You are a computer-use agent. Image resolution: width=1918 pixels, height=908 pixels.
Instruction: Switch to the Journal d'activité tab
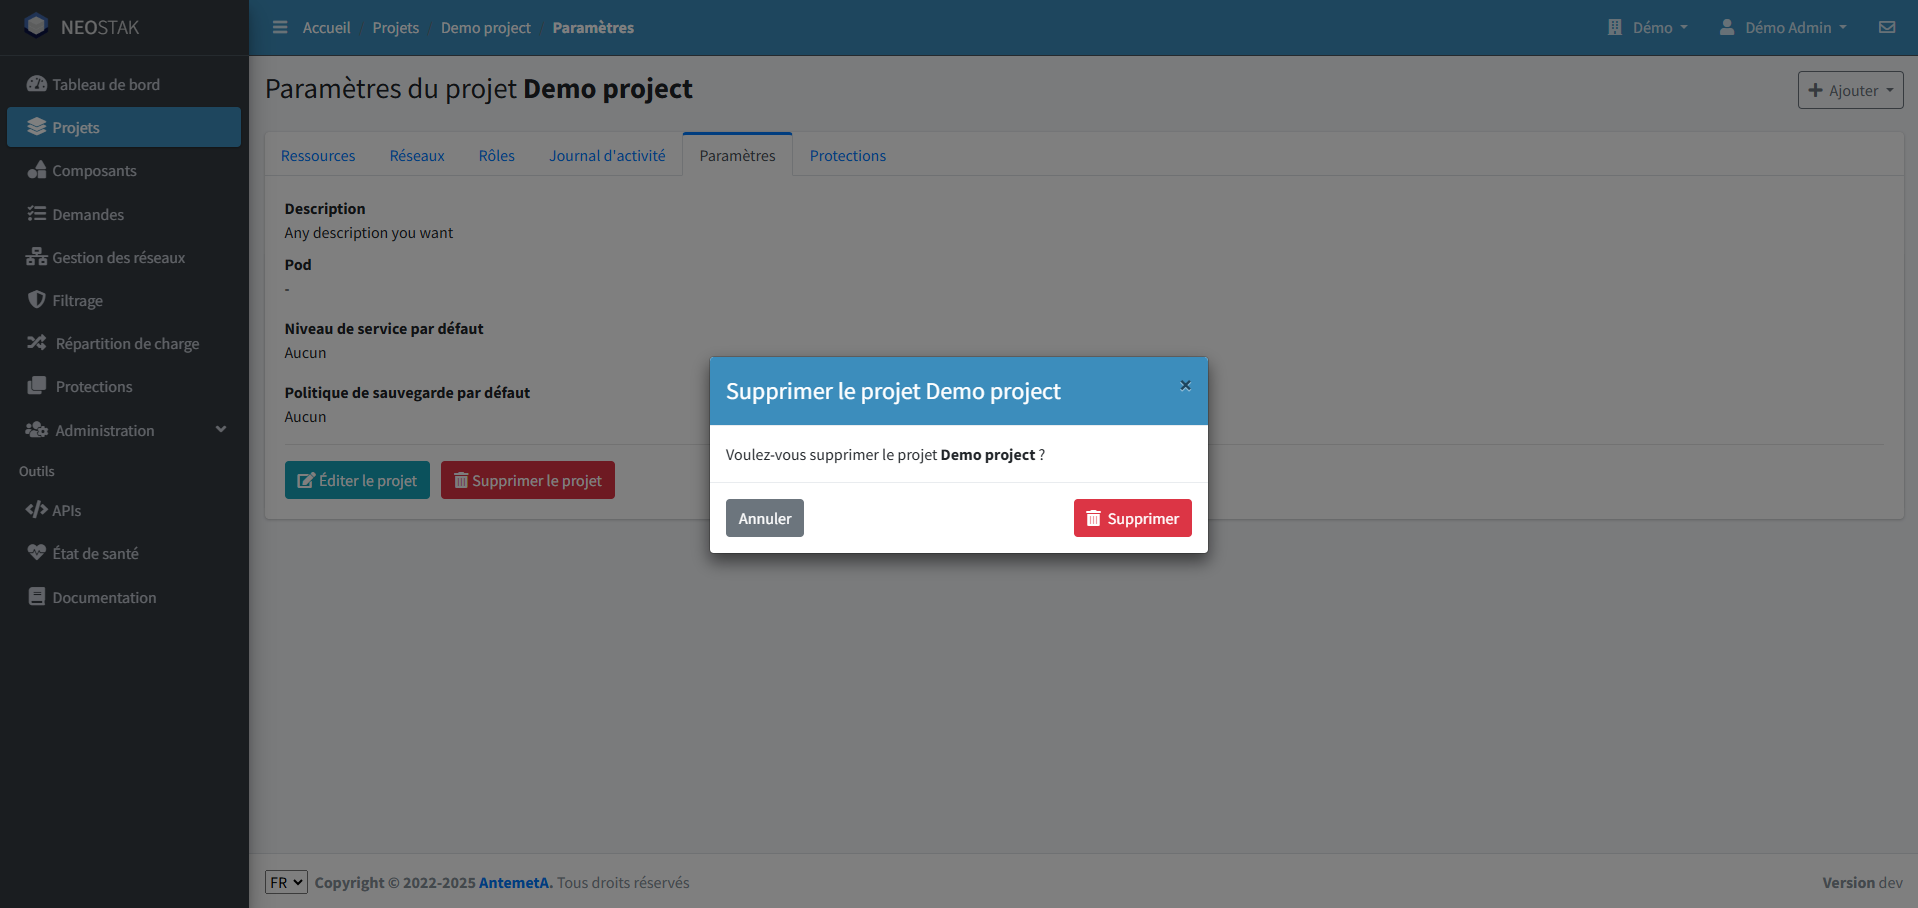click(x=607, y=155)
